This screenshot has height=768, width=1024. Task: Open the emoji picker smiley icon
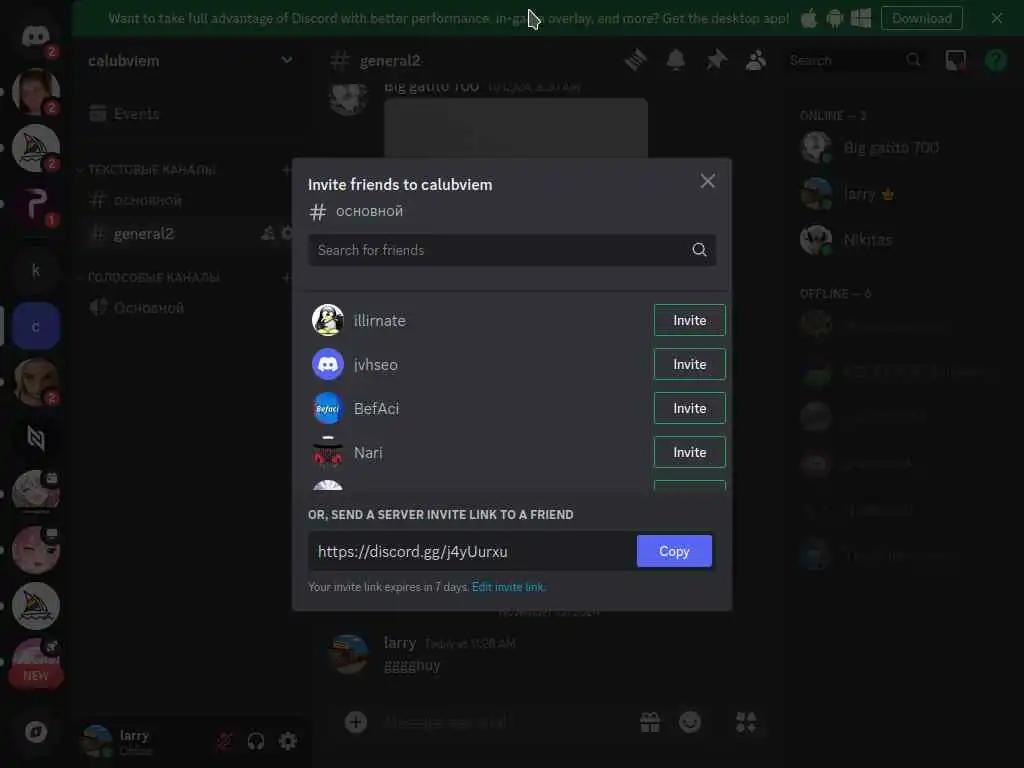pos(690,722)
